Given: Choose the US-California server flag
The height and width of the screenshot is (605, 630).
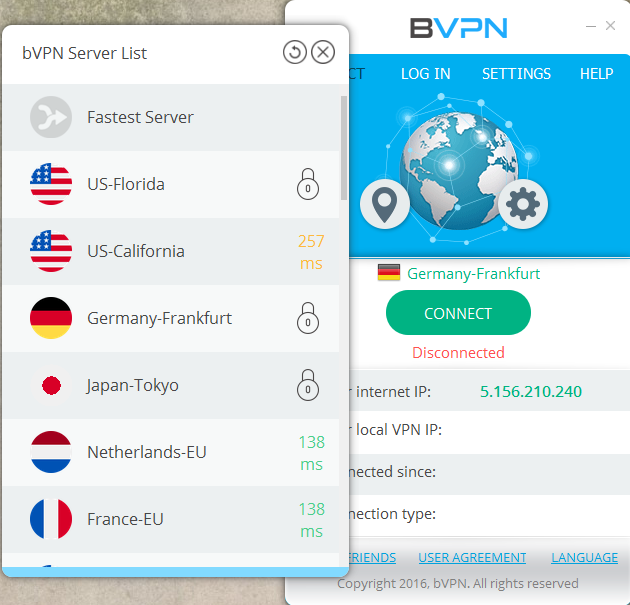Looking at the screenshot, I should 51,251.
